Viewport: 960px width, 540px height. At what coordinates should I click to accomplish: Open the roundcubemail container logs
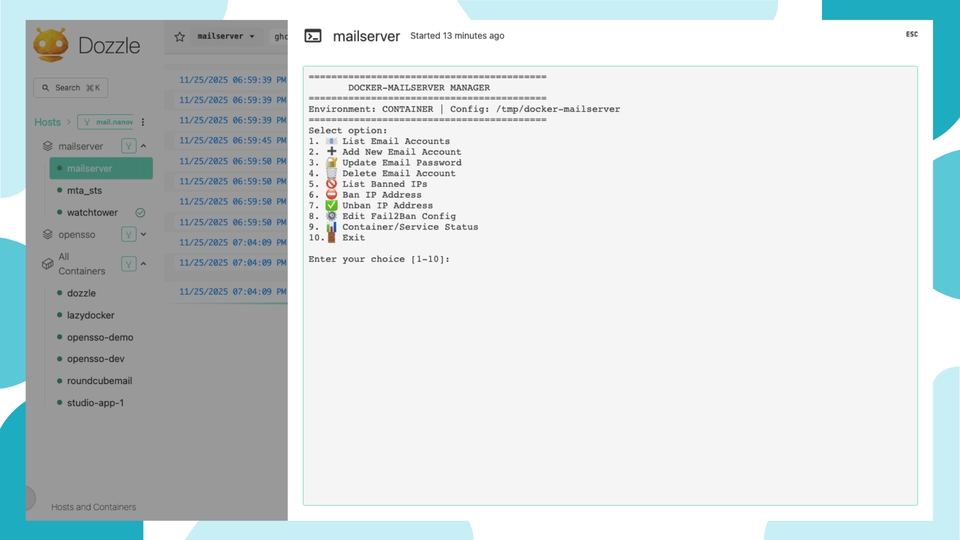pyautogui.click(x=99, y=381)
